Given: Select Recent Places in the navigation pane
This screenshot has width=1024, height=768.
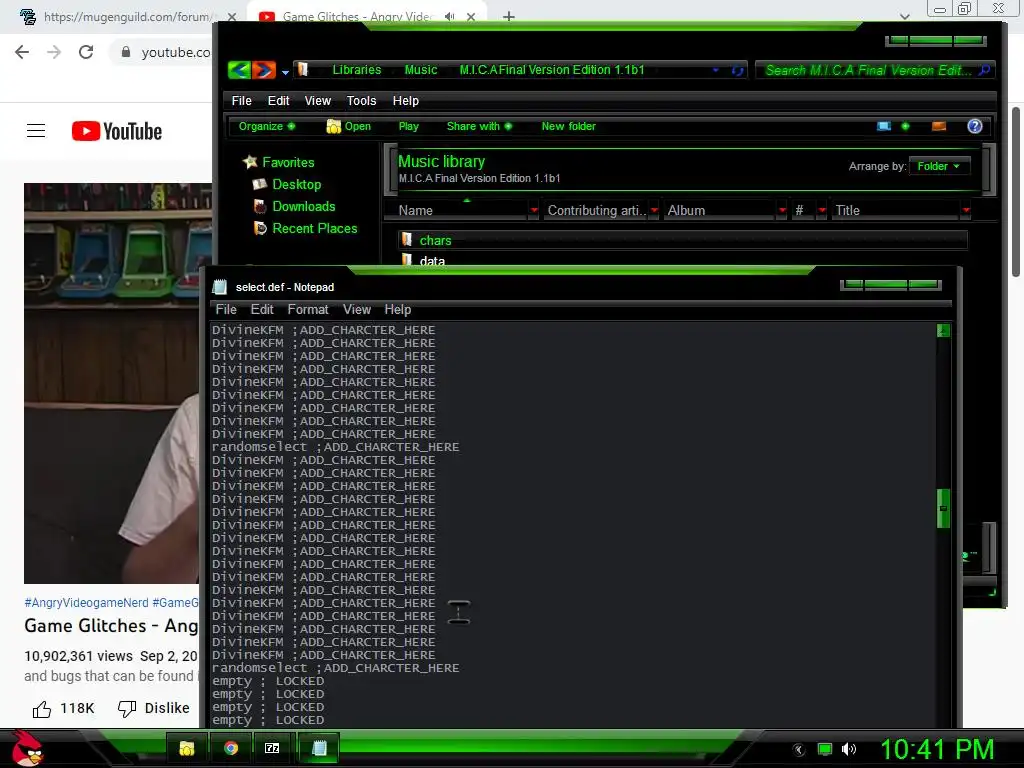Looking at the screenshot, I should click(x=305, y=229).
